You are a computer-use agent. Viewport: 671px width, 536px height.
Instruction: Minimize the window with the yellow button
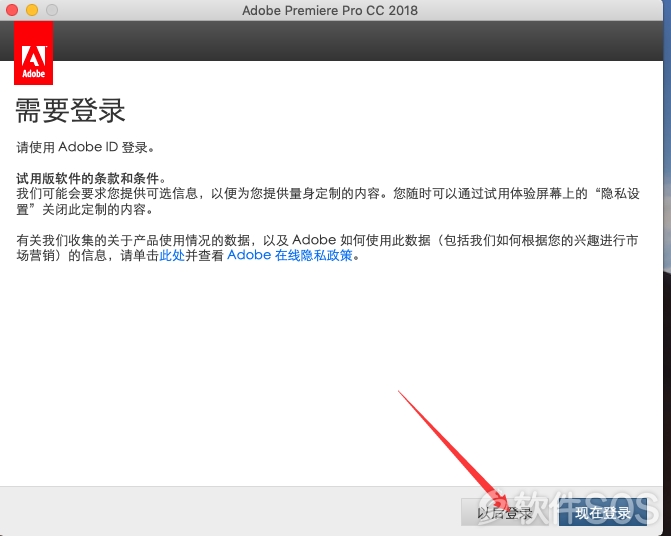point(32,10)
